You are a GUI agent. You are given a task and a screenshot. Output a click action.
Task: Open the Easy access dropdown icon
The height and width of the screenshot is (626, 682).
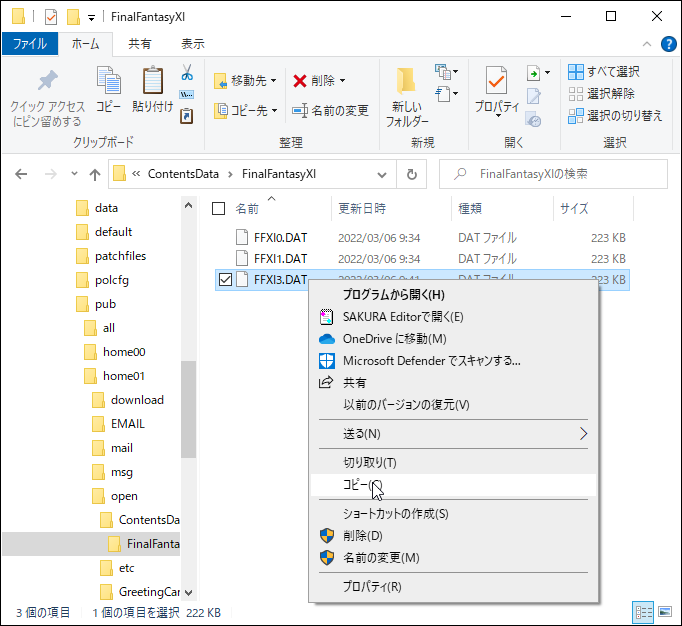point(446,94)
